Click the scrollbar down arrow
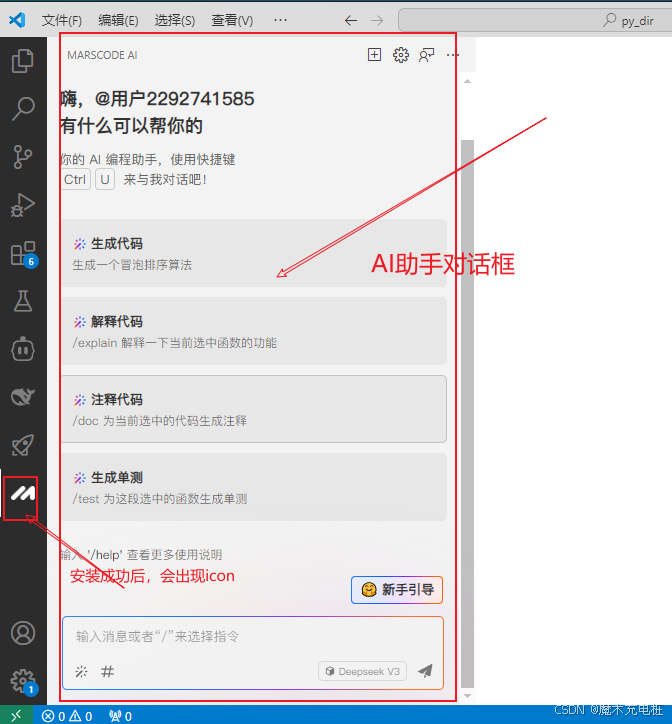The width and height of the screenshot is (672, 724). tap(467, 696)
